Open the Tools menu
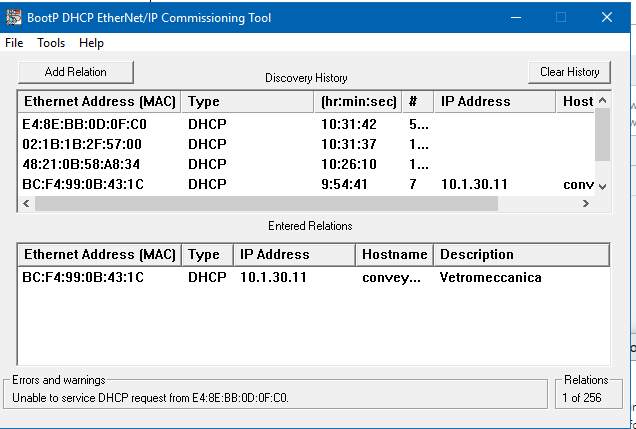This screenshot has height=429, width=636. (51, 43)
